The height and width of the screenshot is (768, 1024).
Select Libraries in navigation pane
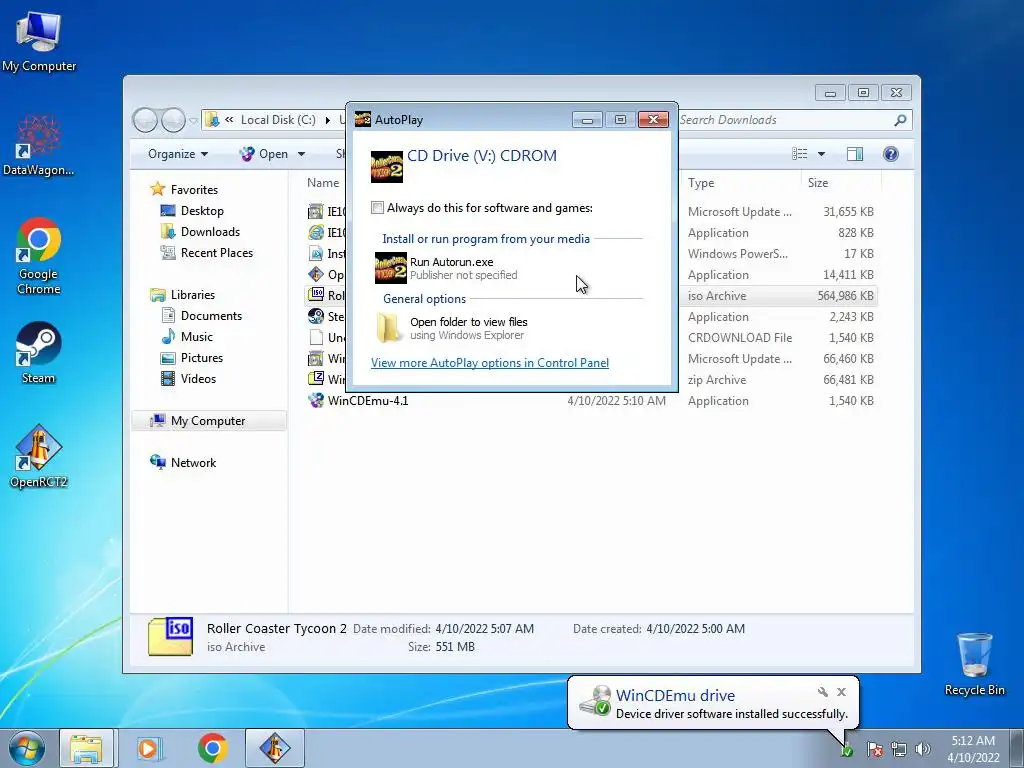tap(193, 295)
